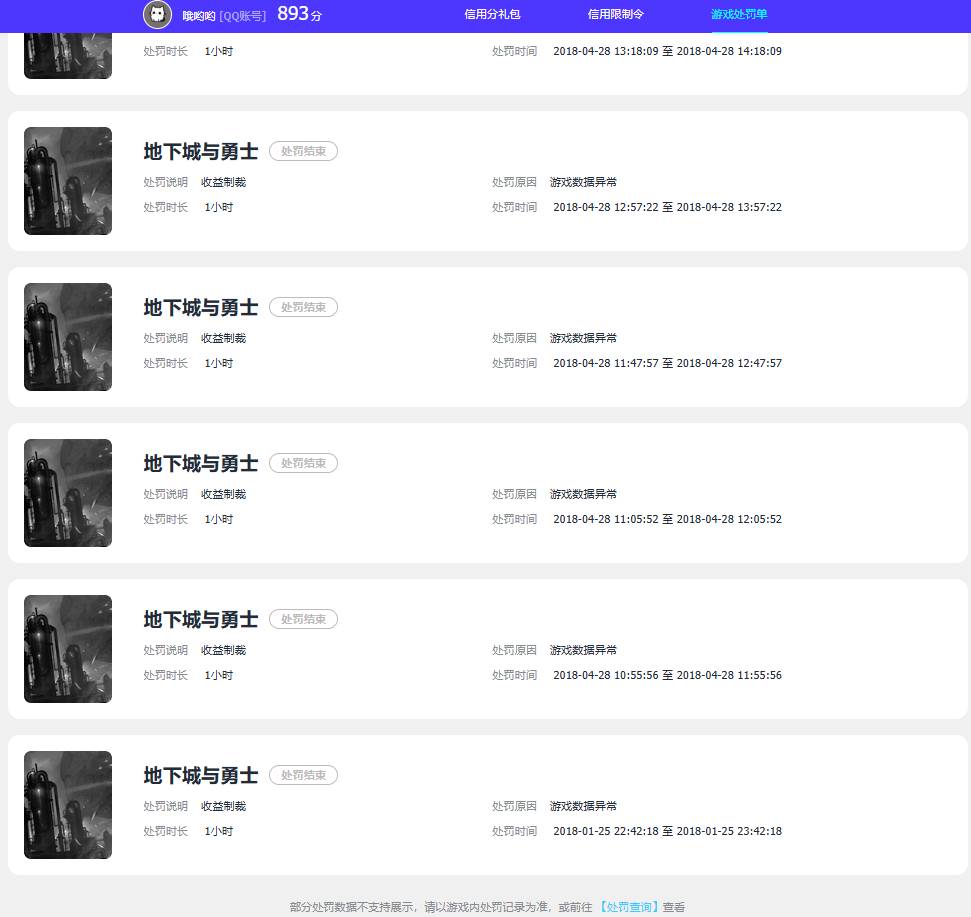971x917 pixels.
Task: Switch to the 信用限制令 tab
Action: point(615,15)
